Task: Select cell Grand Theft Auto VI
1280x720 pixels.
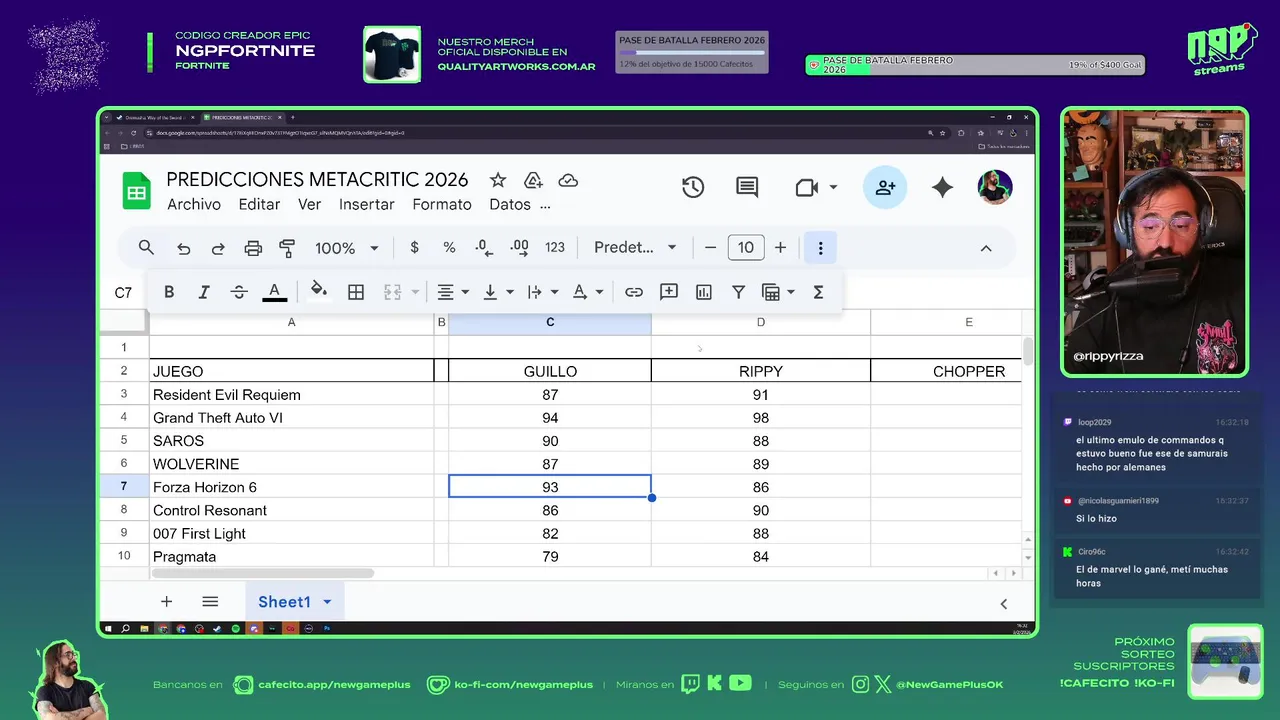Action: (291, 418)
